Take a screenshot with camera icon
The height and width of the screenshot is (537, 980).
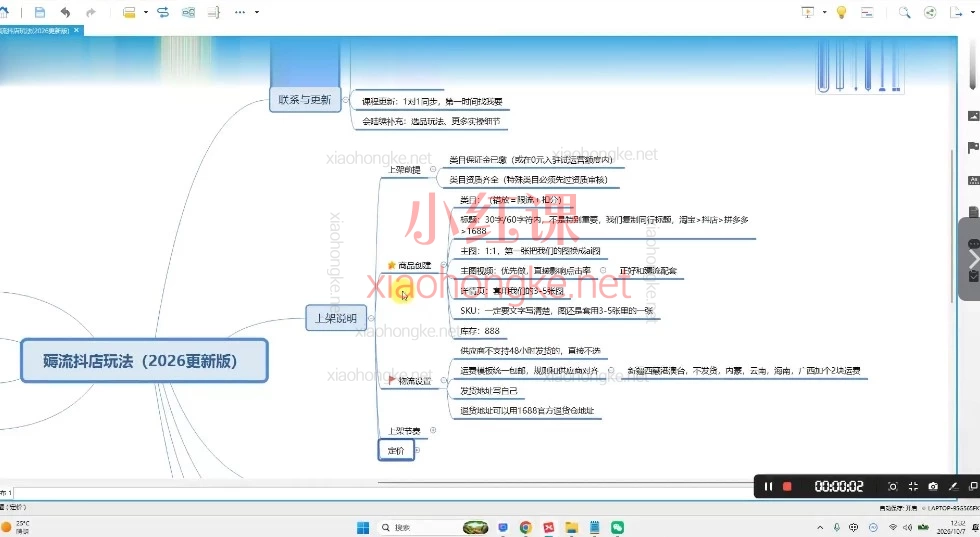pyautogui.click(x=933, y=486)
